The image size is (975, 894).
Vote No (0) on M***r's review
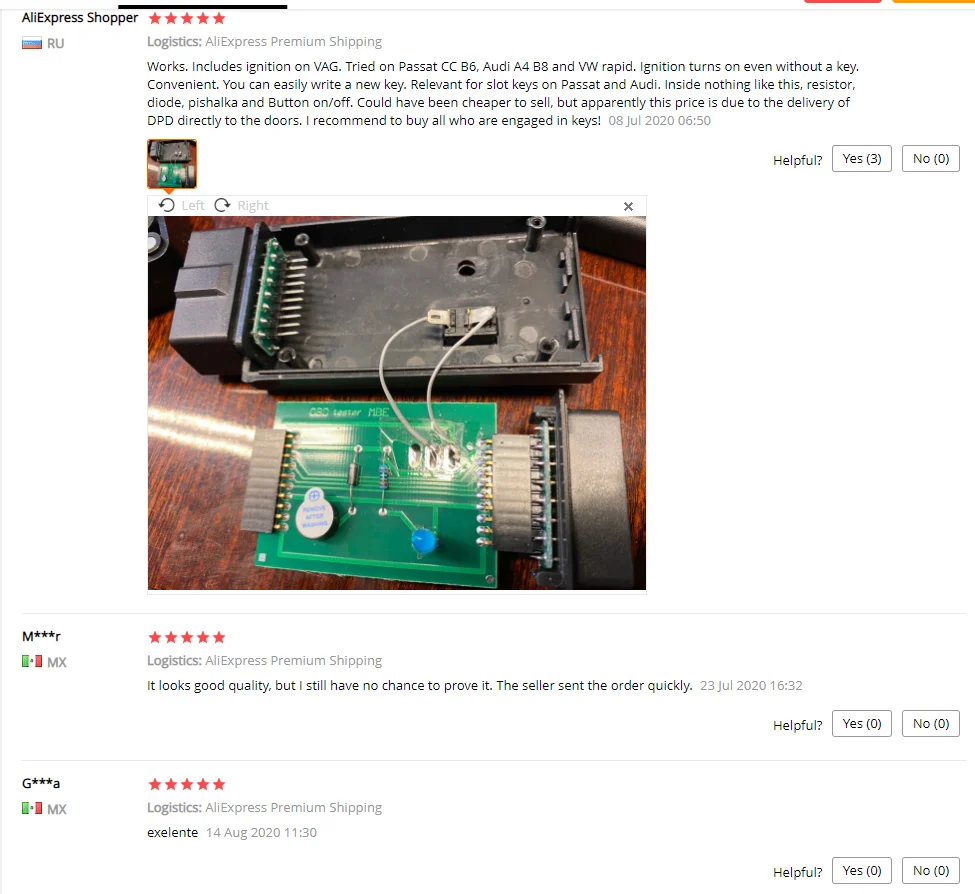(930, 724)
